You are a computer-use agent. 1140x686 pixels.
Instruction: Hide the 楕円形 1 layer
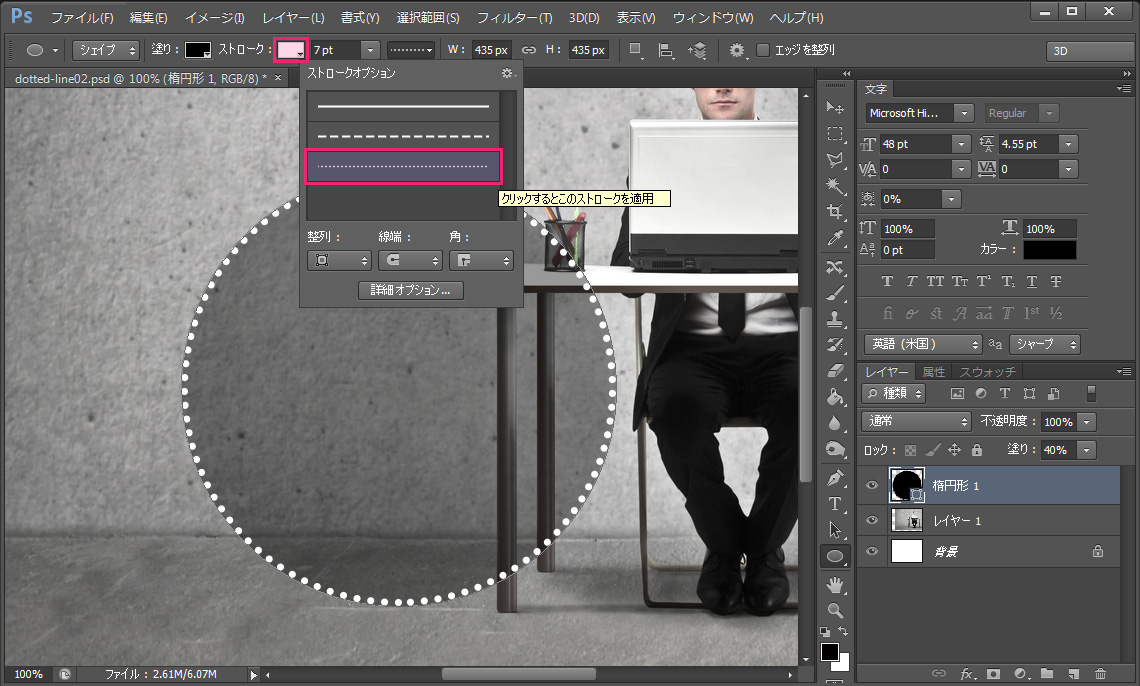871,486
